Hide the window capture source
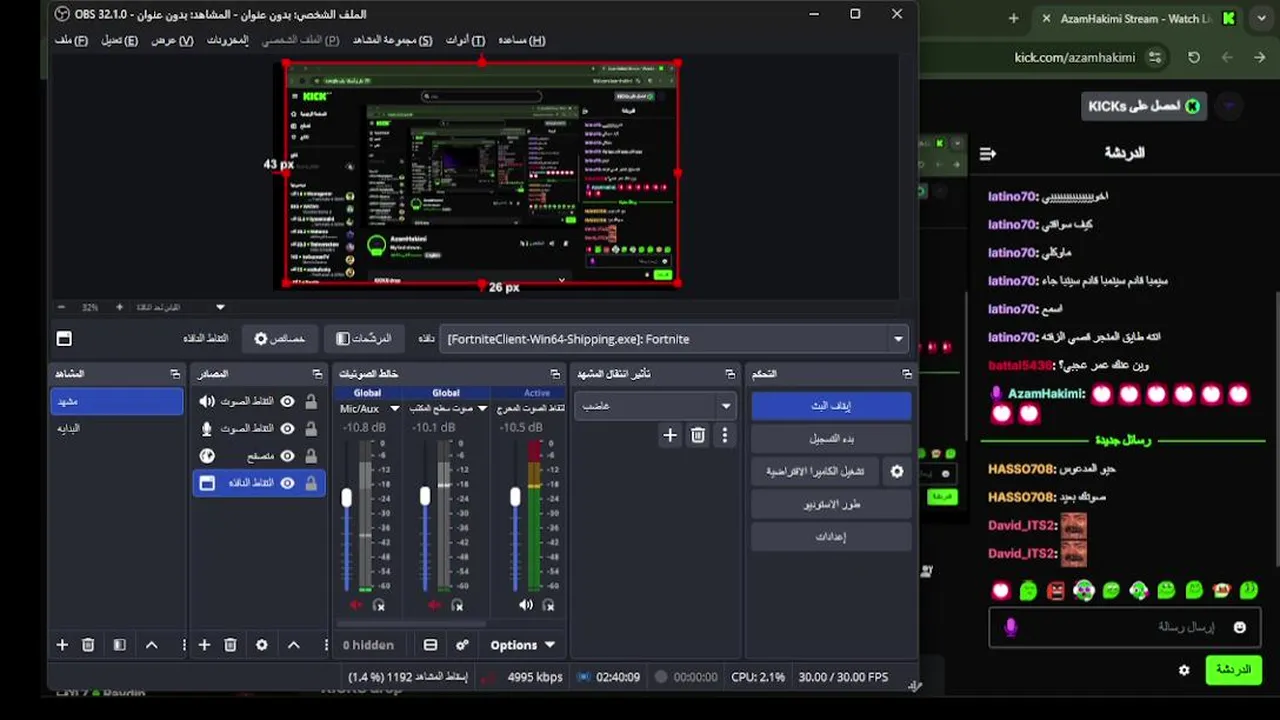This screenshot has width=1280, height=720. pos(287,483)
